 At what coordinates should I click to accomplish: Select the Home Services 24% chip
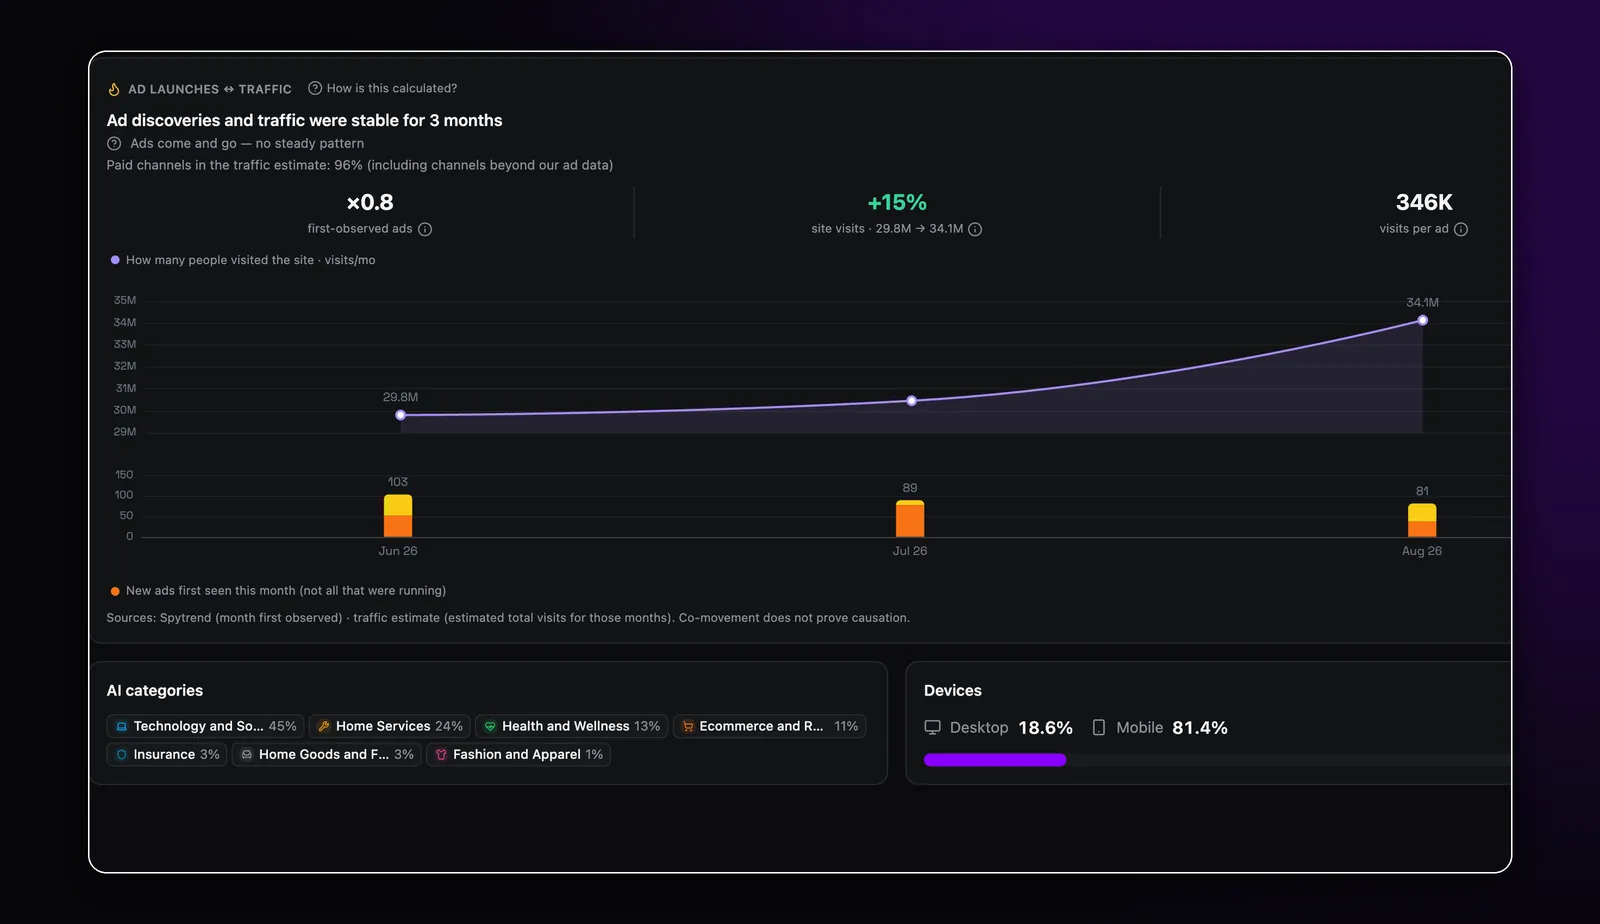point(390,726)
